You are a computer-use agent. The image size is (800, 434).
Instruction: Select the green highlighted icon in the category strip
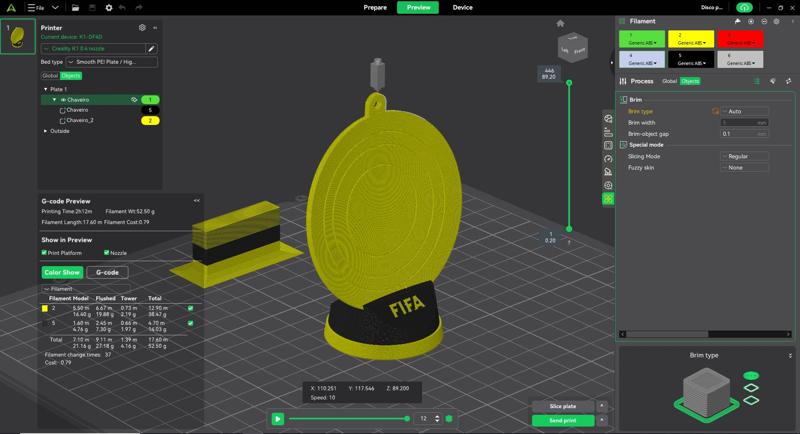pyautogui.click(x=608, y=199)
